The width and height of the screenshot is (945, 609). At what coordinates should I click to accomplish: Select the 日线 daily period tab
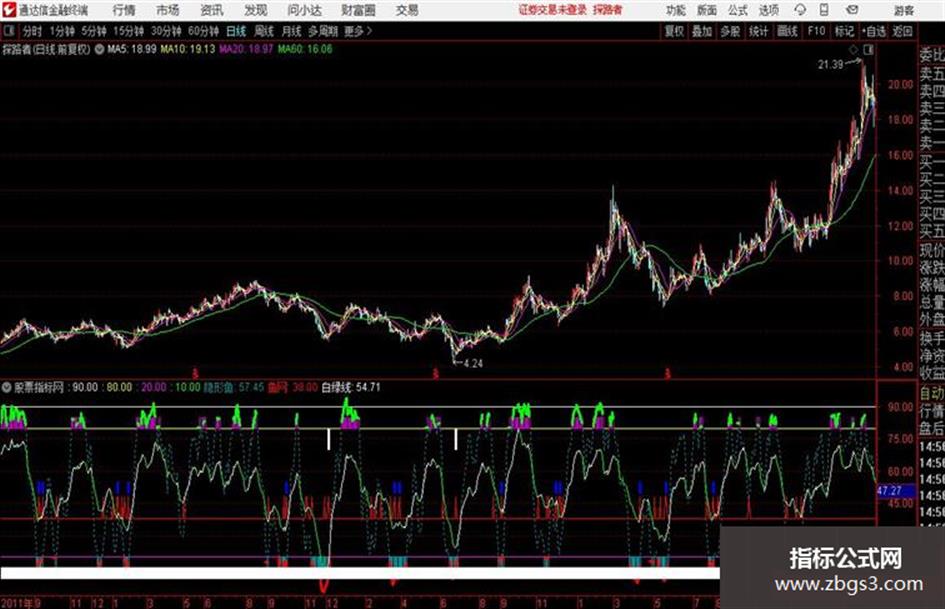pos(236,31)
